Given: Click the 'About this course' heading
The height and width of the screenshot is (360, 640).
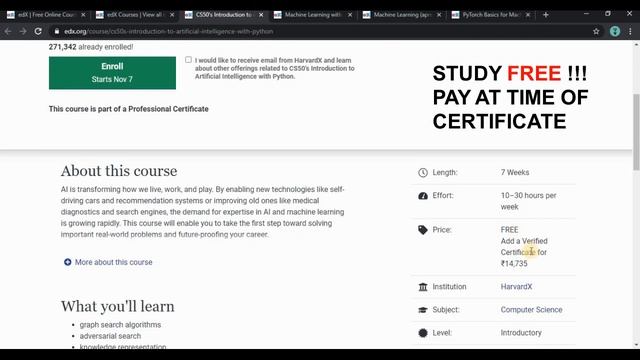Looking at the screenshot, I should click(119, 171).
